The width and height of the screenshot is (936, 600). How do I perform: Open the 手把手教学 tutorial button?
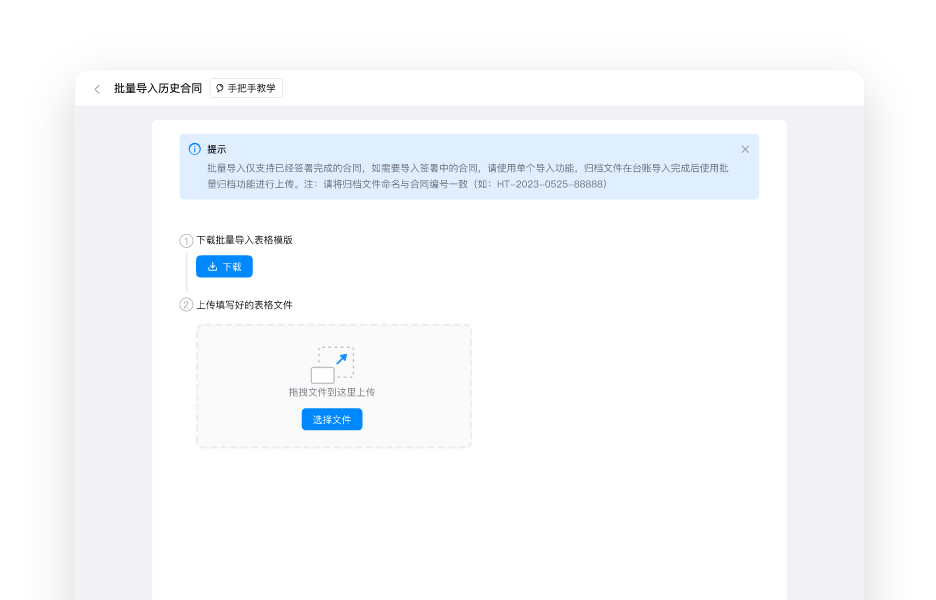coord(246,88)
